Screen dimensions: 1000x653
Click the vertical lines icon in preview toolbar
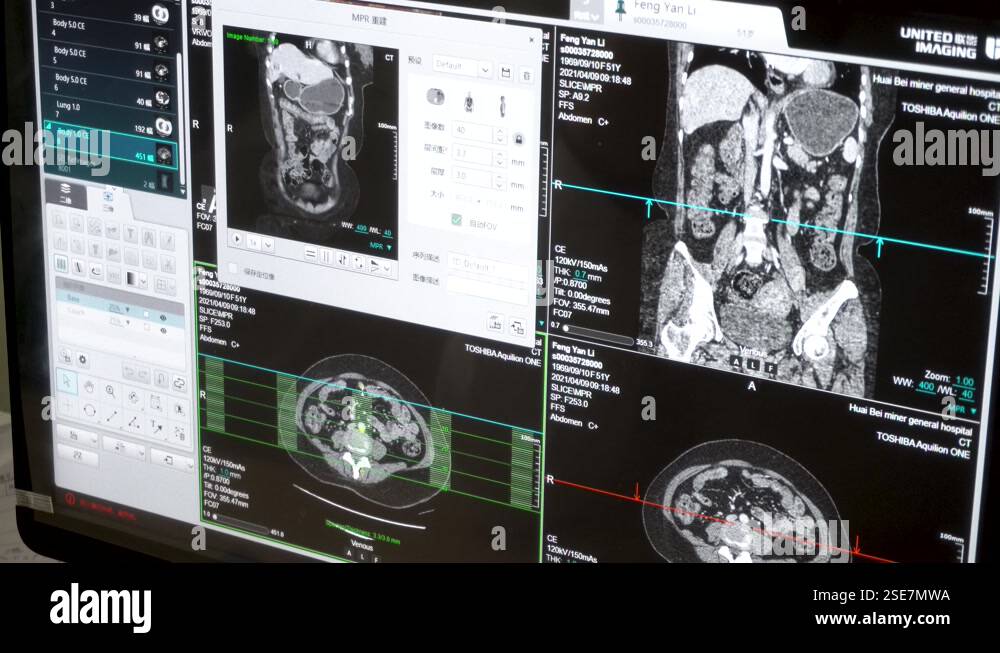pos(327,256)
